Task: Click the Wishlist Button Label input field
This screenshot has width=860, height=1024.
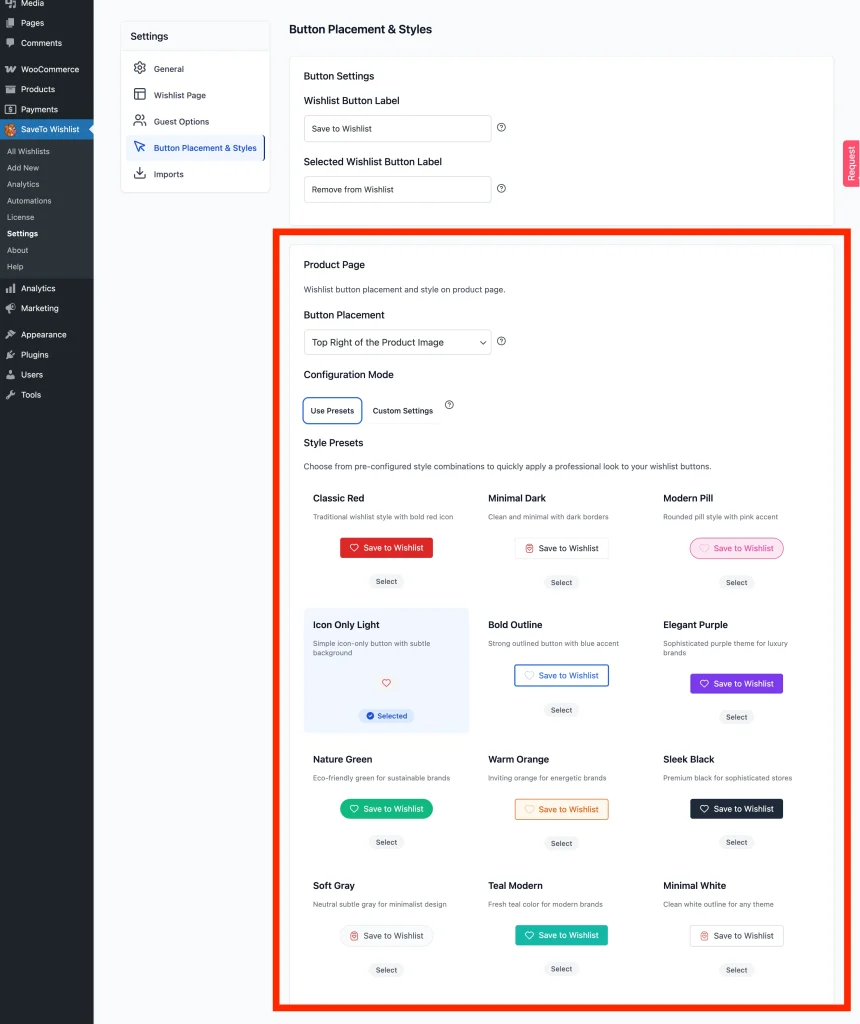Action: point(397,129)
